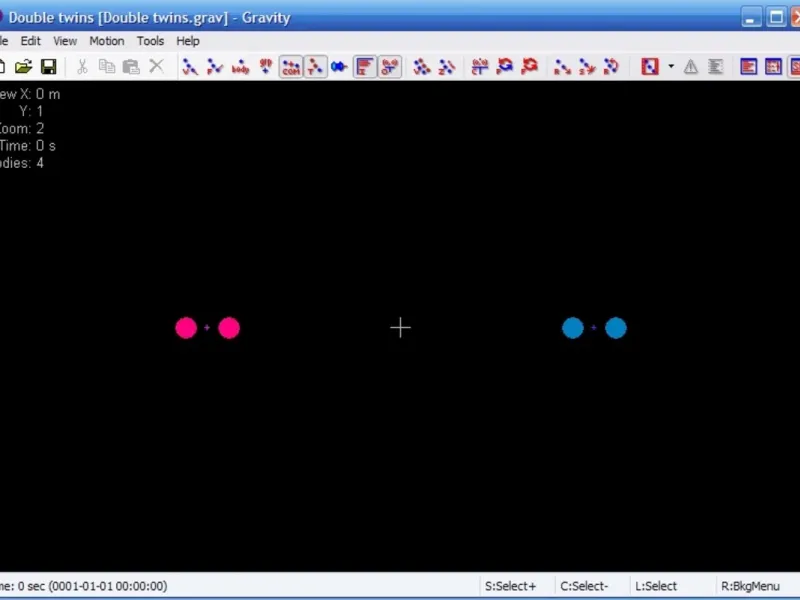Viewport: 800px width, 600px height.
Task: Select the left blue body
Action: (x=573, y=328)
